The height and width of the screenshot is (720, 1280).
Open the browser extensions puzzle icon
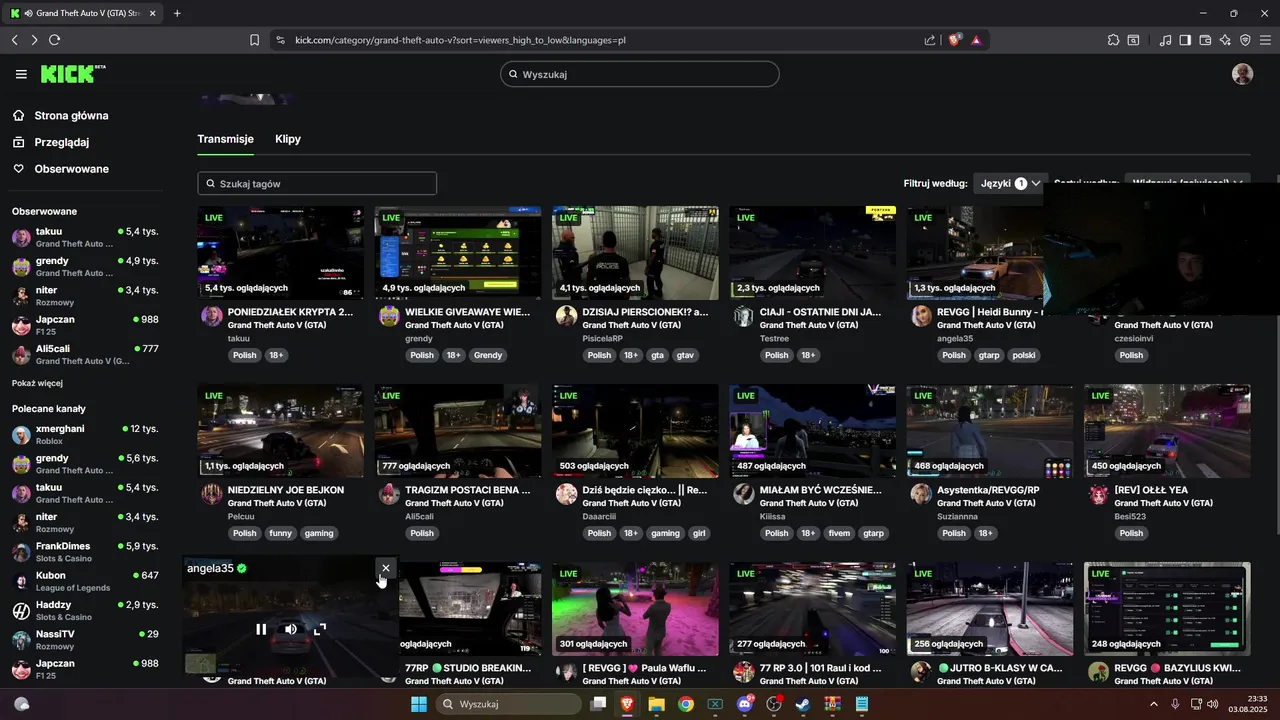coord(1113,40)
